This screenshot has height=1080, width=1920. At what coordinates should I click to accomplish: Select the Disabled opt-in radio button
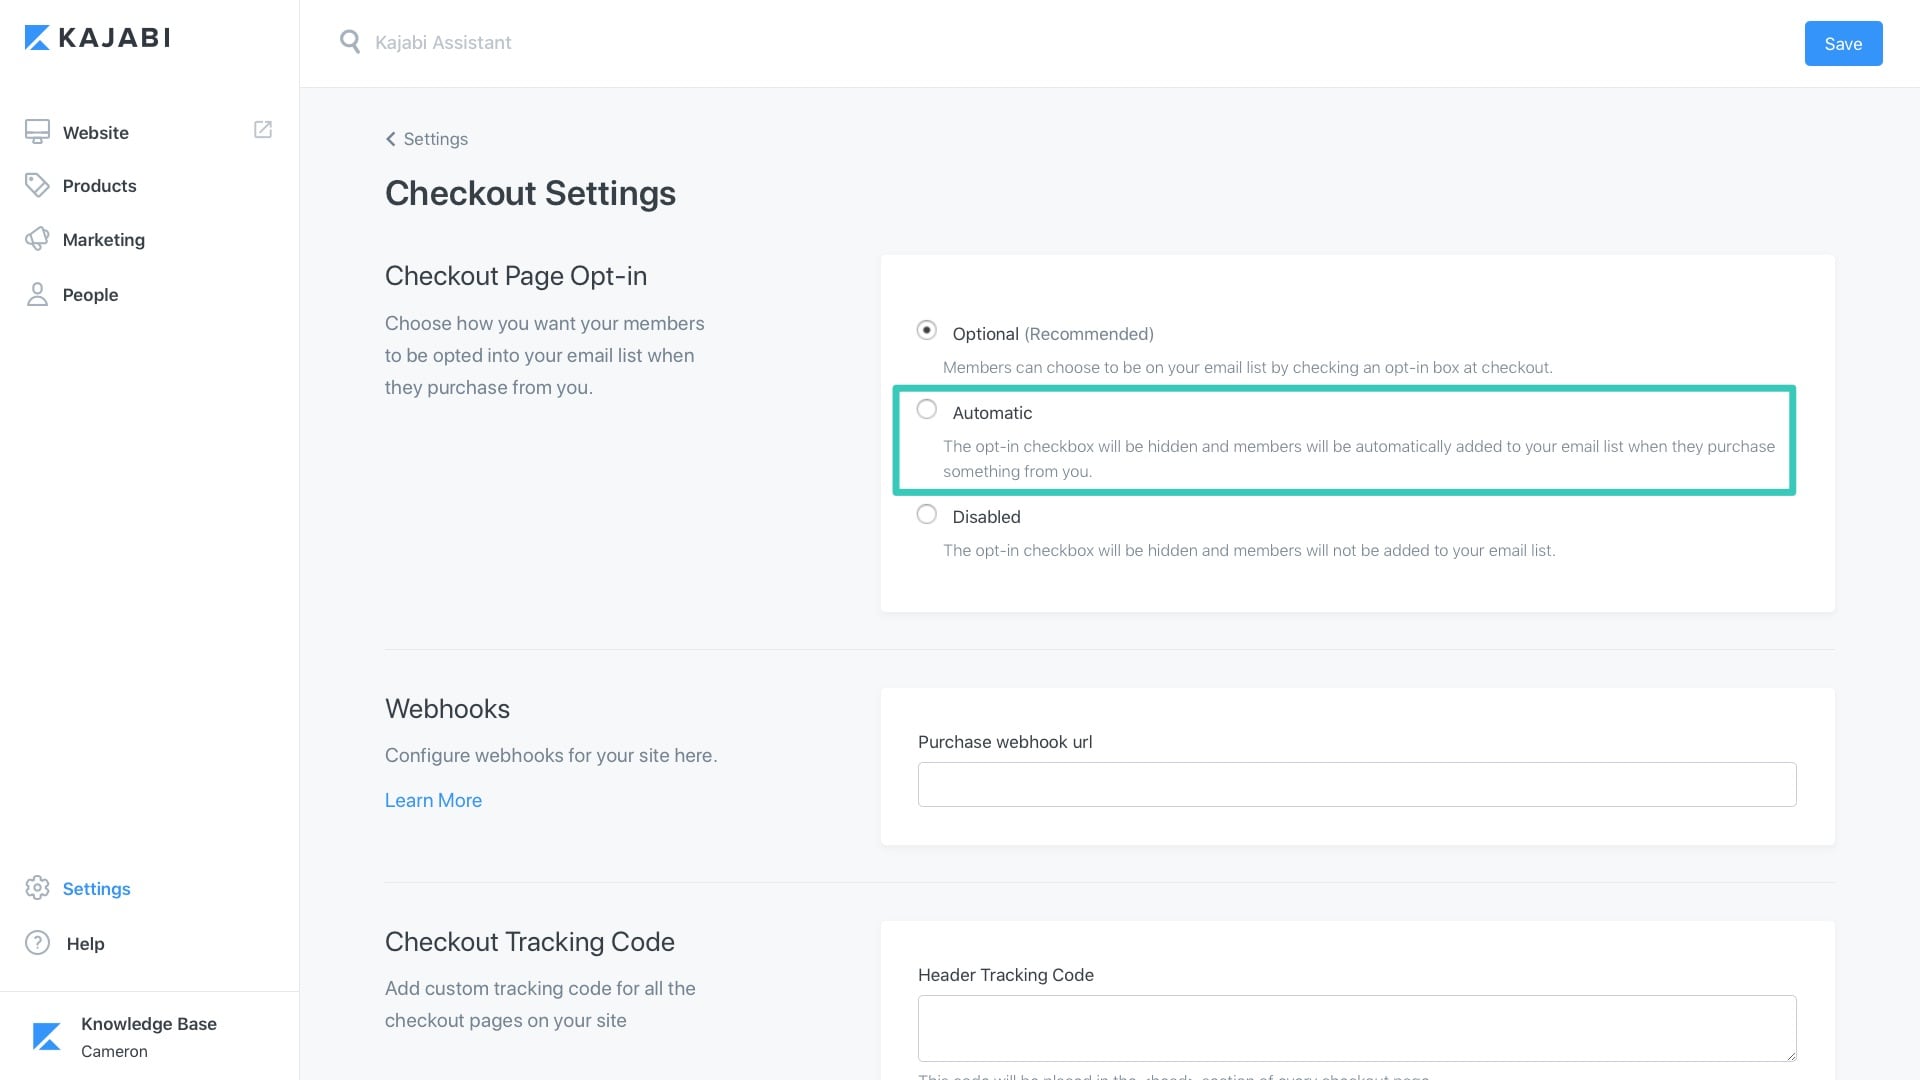tap(927, 514)
